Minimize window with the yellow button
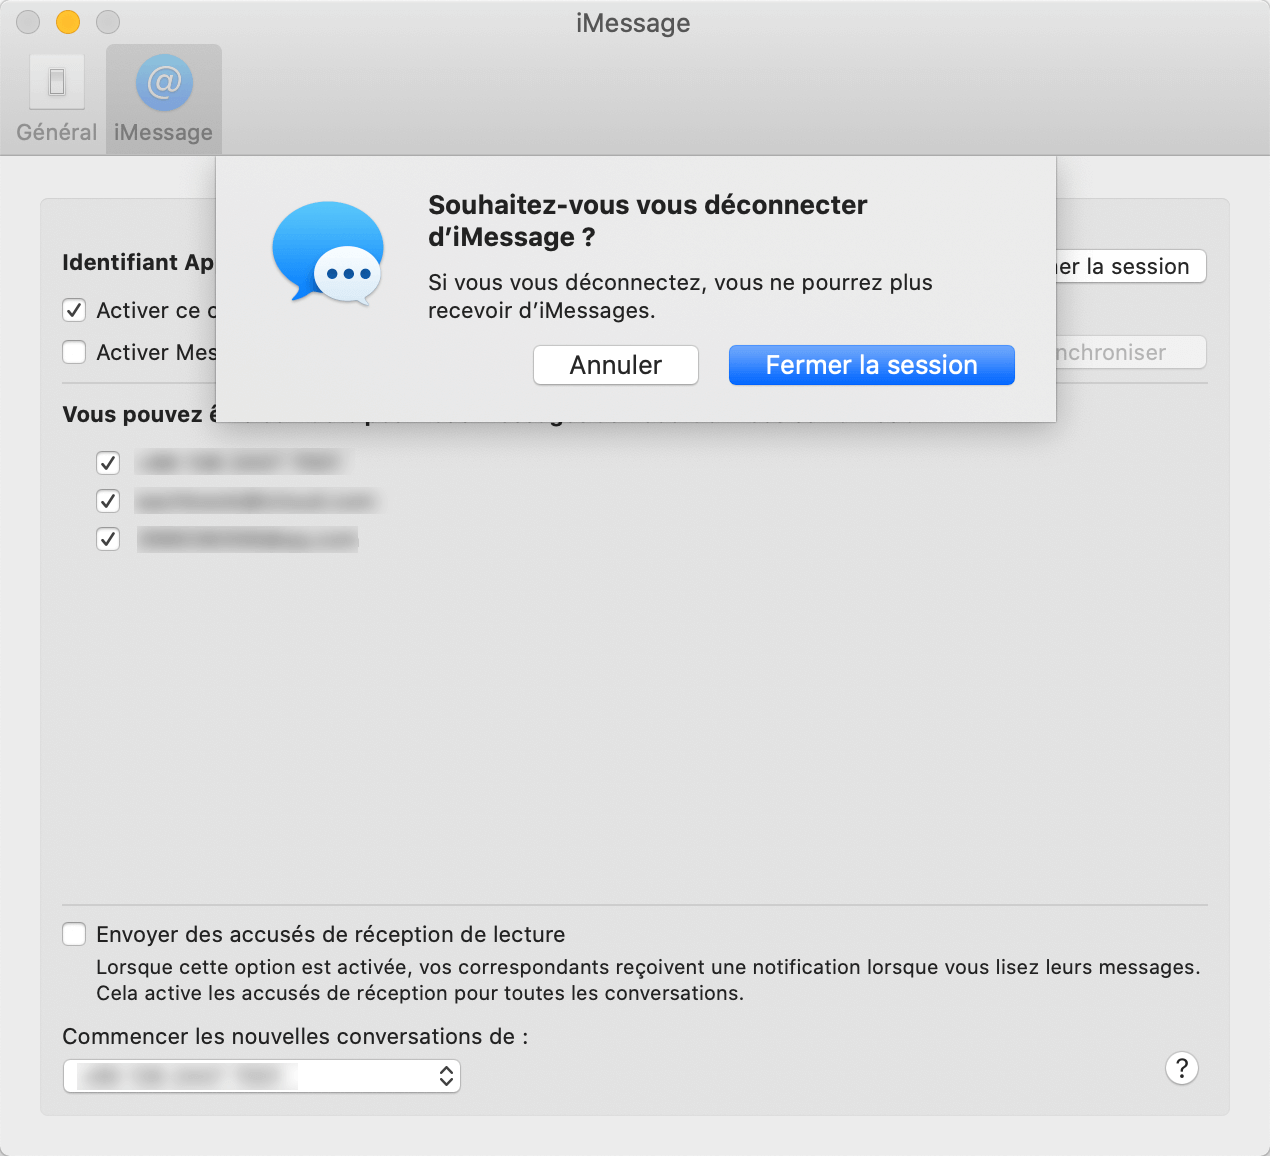 68,21
